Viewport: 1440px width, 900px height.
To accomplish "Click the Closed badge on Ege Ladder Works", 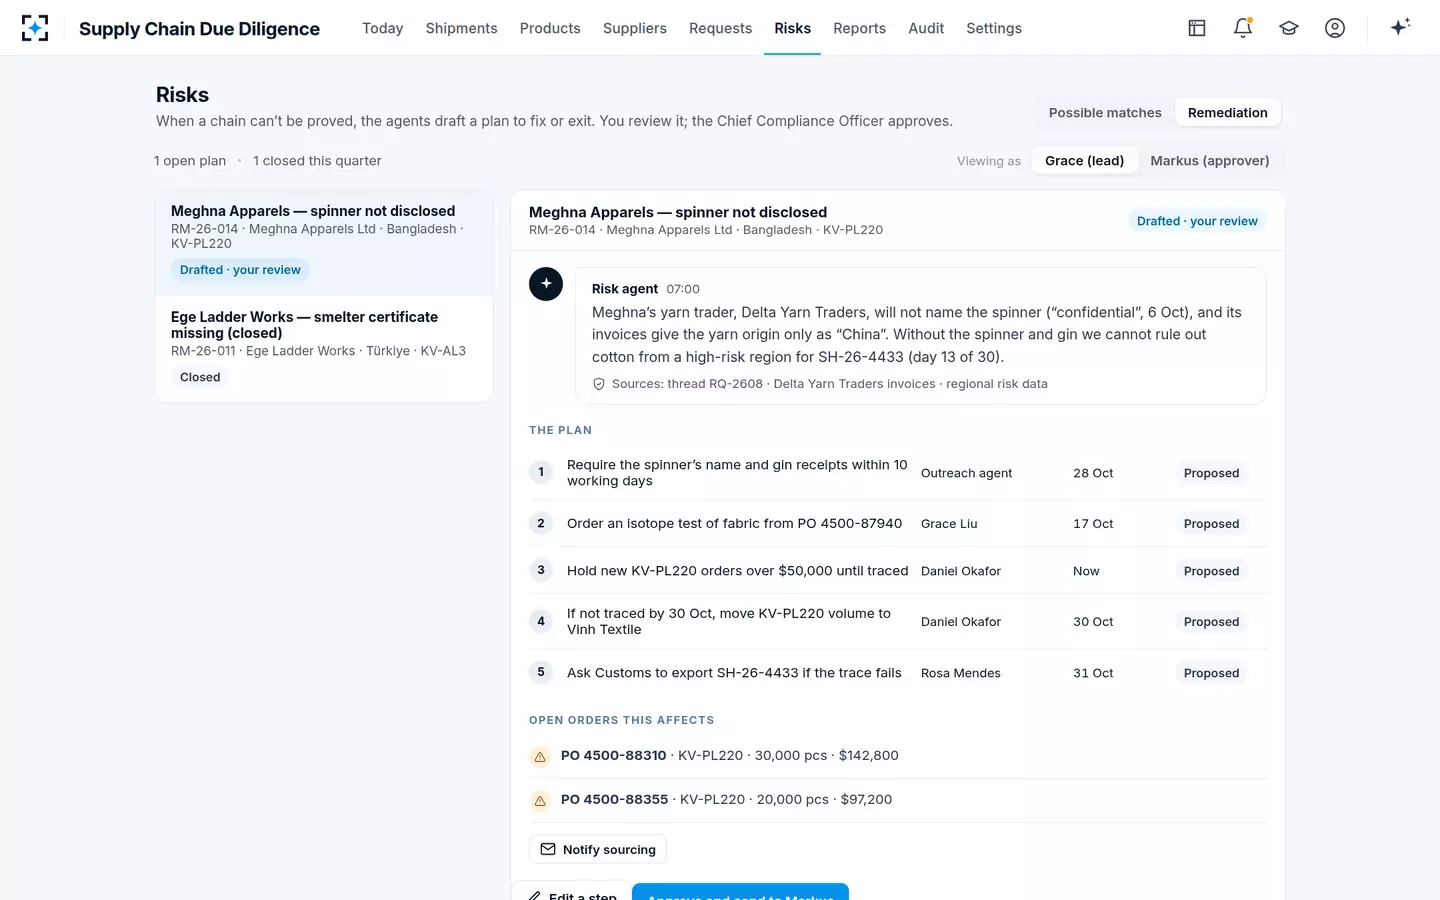I will pos(200,377).
